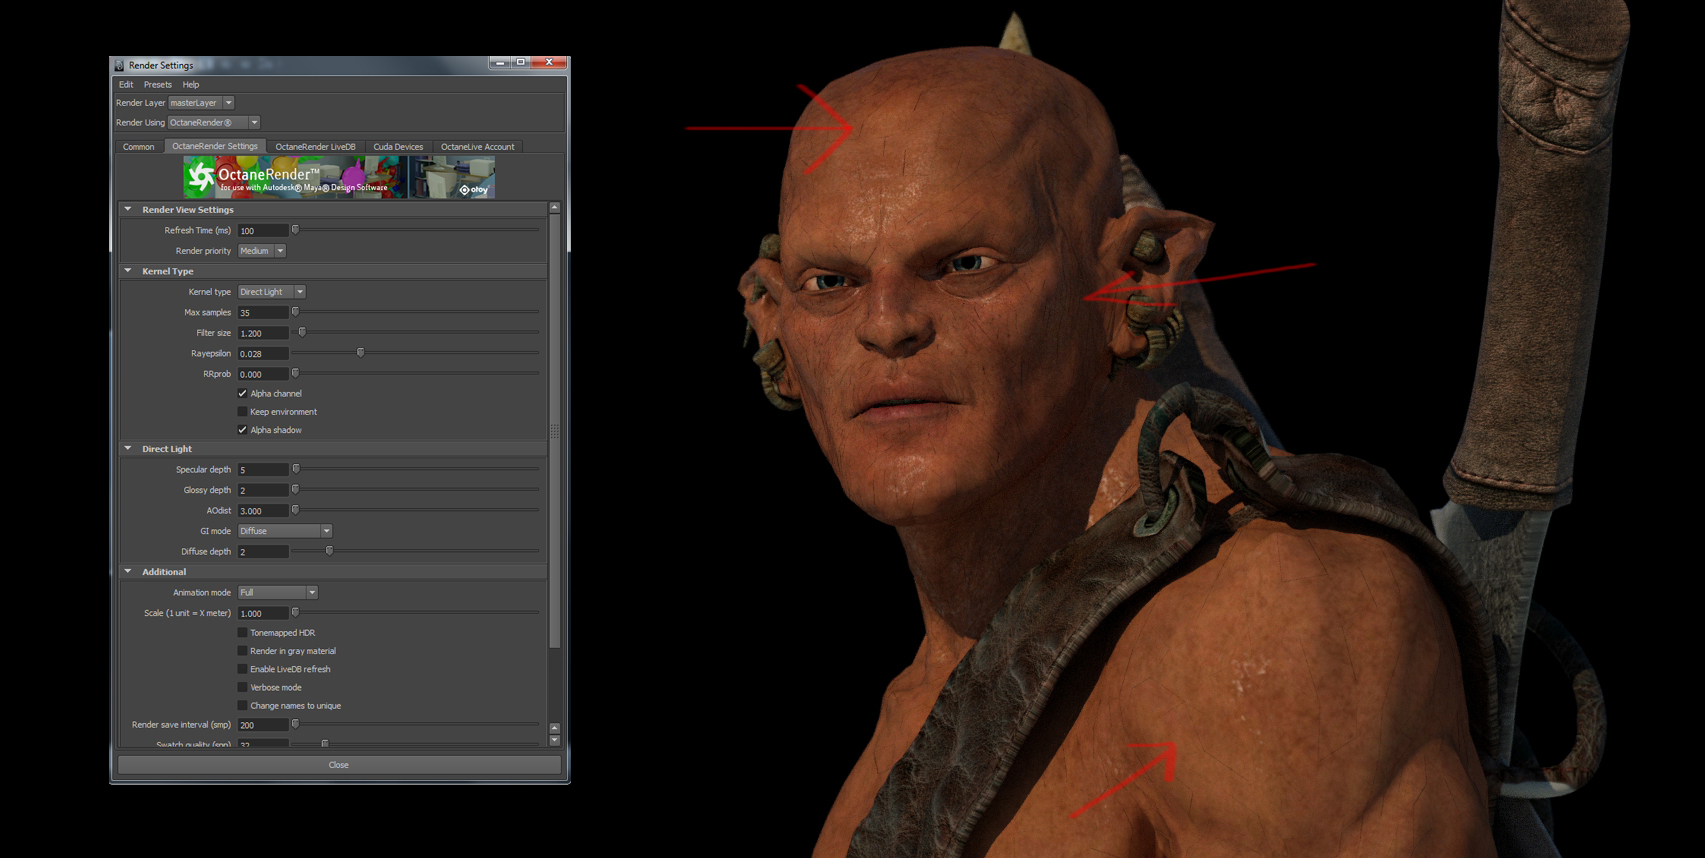Collapse the Render View Settings section
Viewport: 1705px width, 858px height.
[128, 210]
